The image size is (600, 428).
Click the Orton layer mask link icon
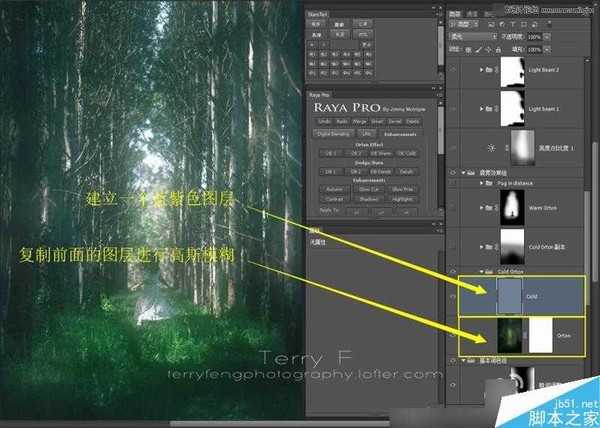[525, 335]
